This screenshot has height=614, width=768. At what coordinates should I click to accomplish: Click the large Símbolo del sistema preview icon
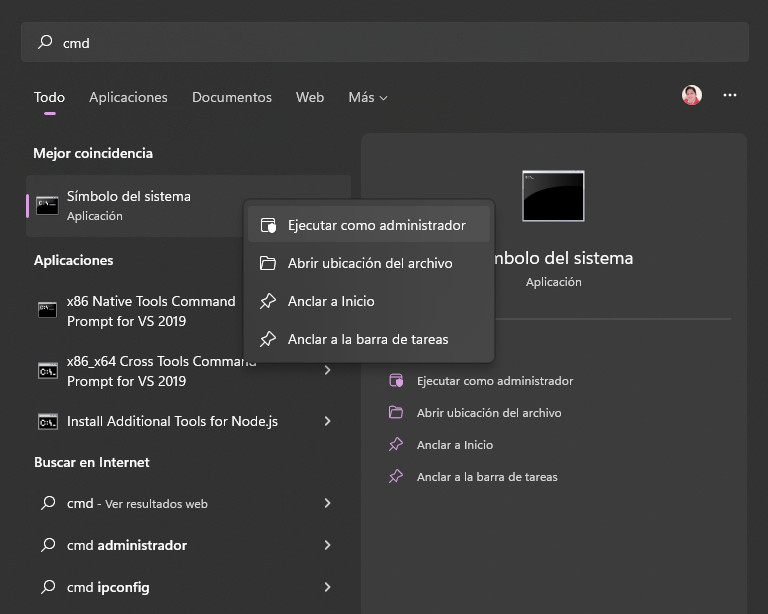[x=553, y=196]
